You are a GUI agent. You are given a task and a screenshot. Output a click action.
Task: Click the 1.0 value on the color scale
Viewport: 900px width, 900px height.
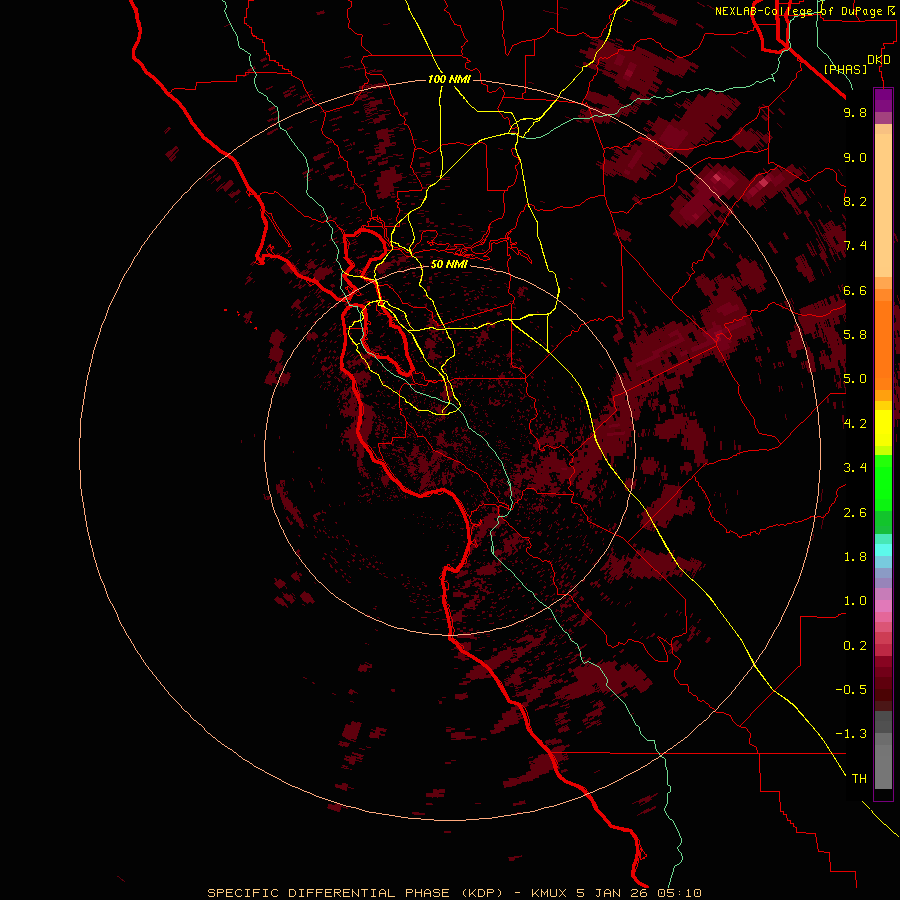pos(855,601)
